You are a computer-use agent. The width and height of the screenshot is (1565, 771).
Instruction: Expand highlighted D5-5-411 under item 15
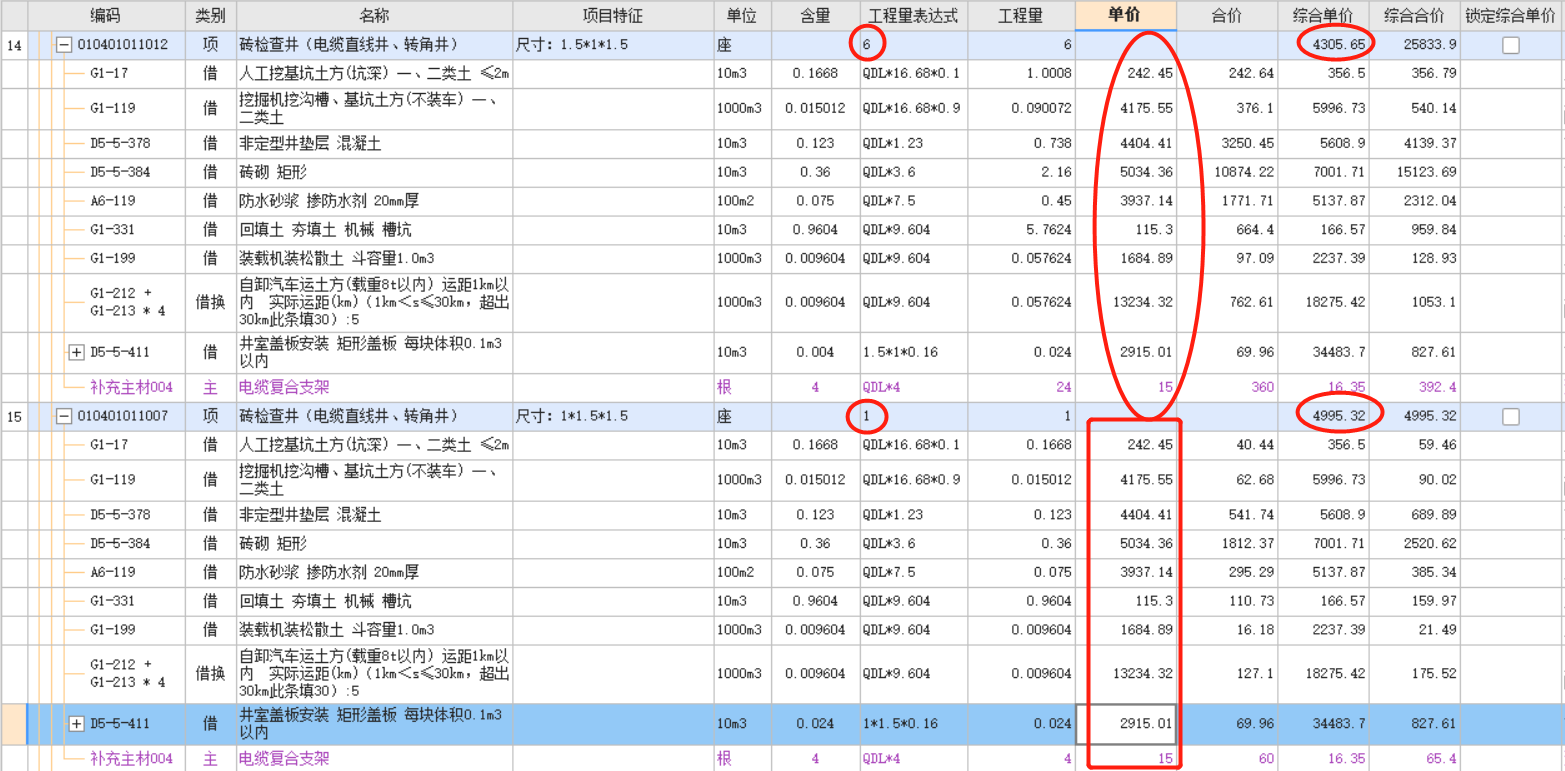(77, 723)
